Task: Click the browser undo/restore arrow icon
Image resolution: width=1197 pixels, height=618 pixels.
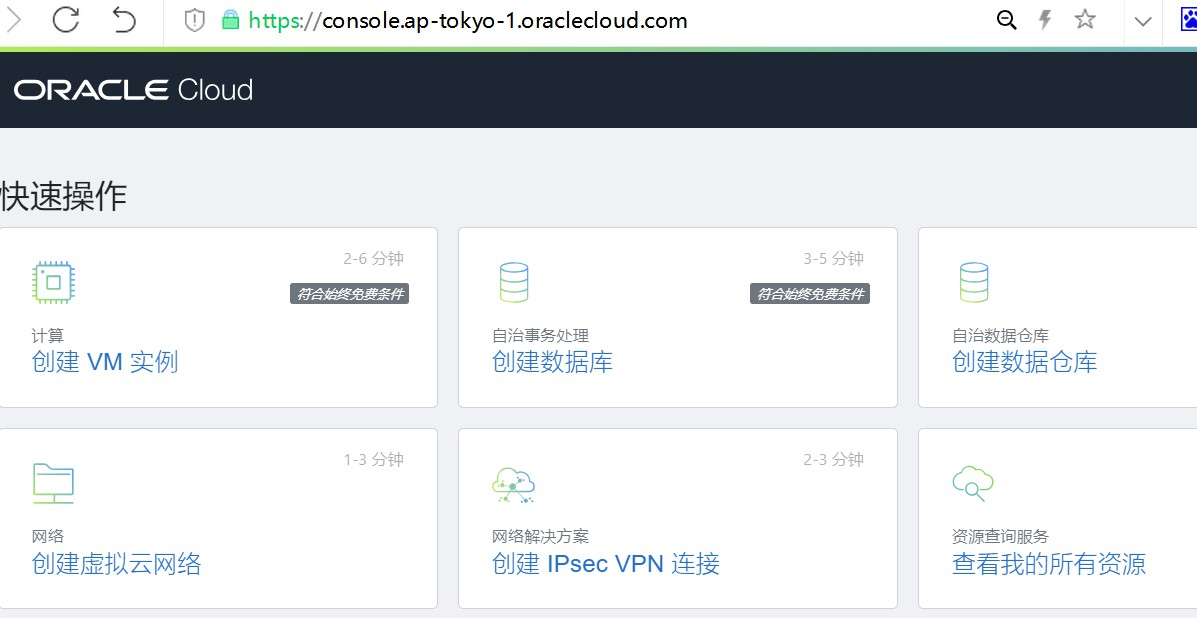Action: point(124,20)
